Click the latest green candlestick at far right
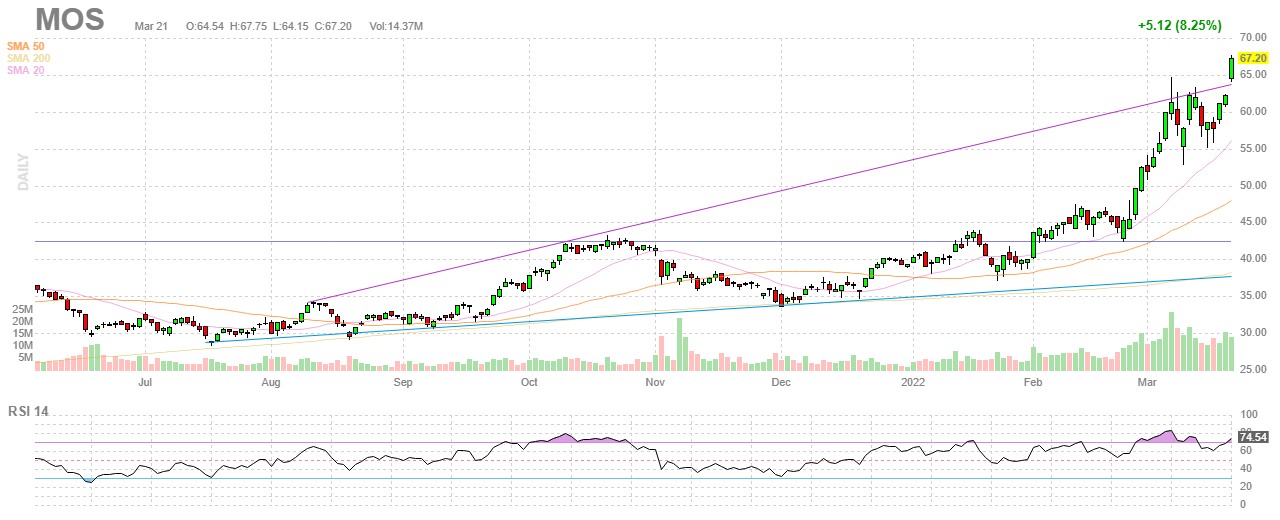Image resolution: width=1280 pixels, height=520 pixels. tap(1231, 68)
